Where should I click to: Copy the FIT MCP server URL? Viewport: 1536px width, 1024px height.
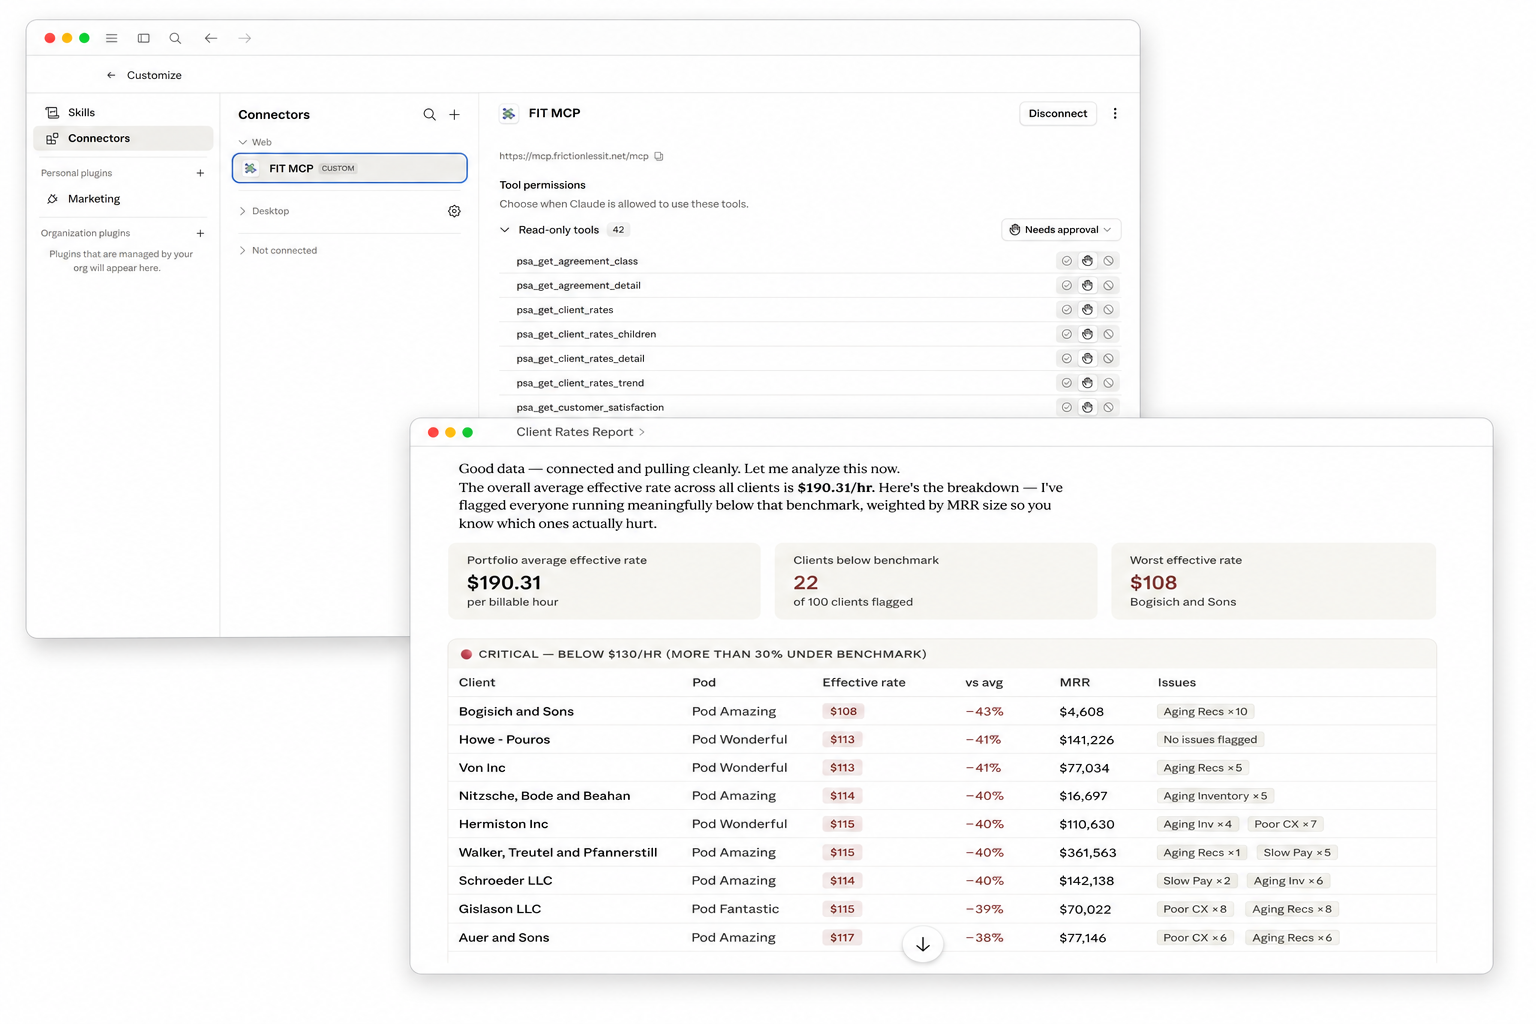point(659,156)
